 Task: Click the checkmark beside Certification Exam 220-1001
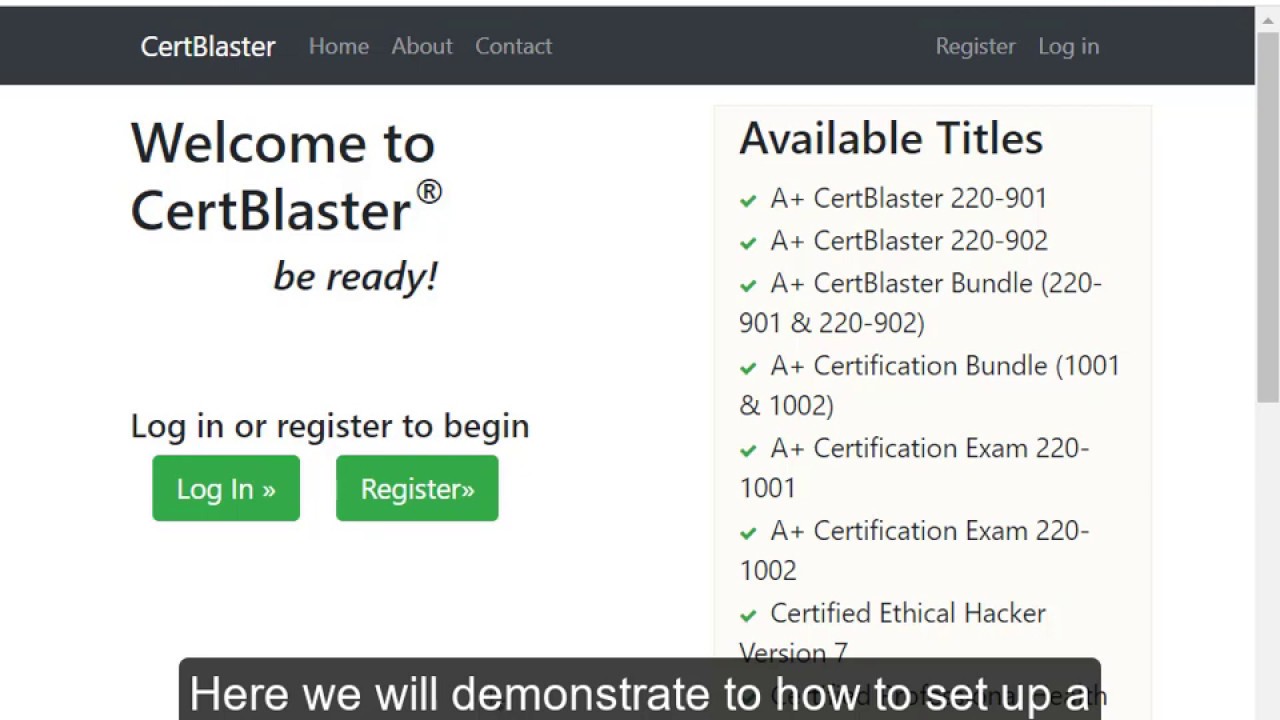748,450
